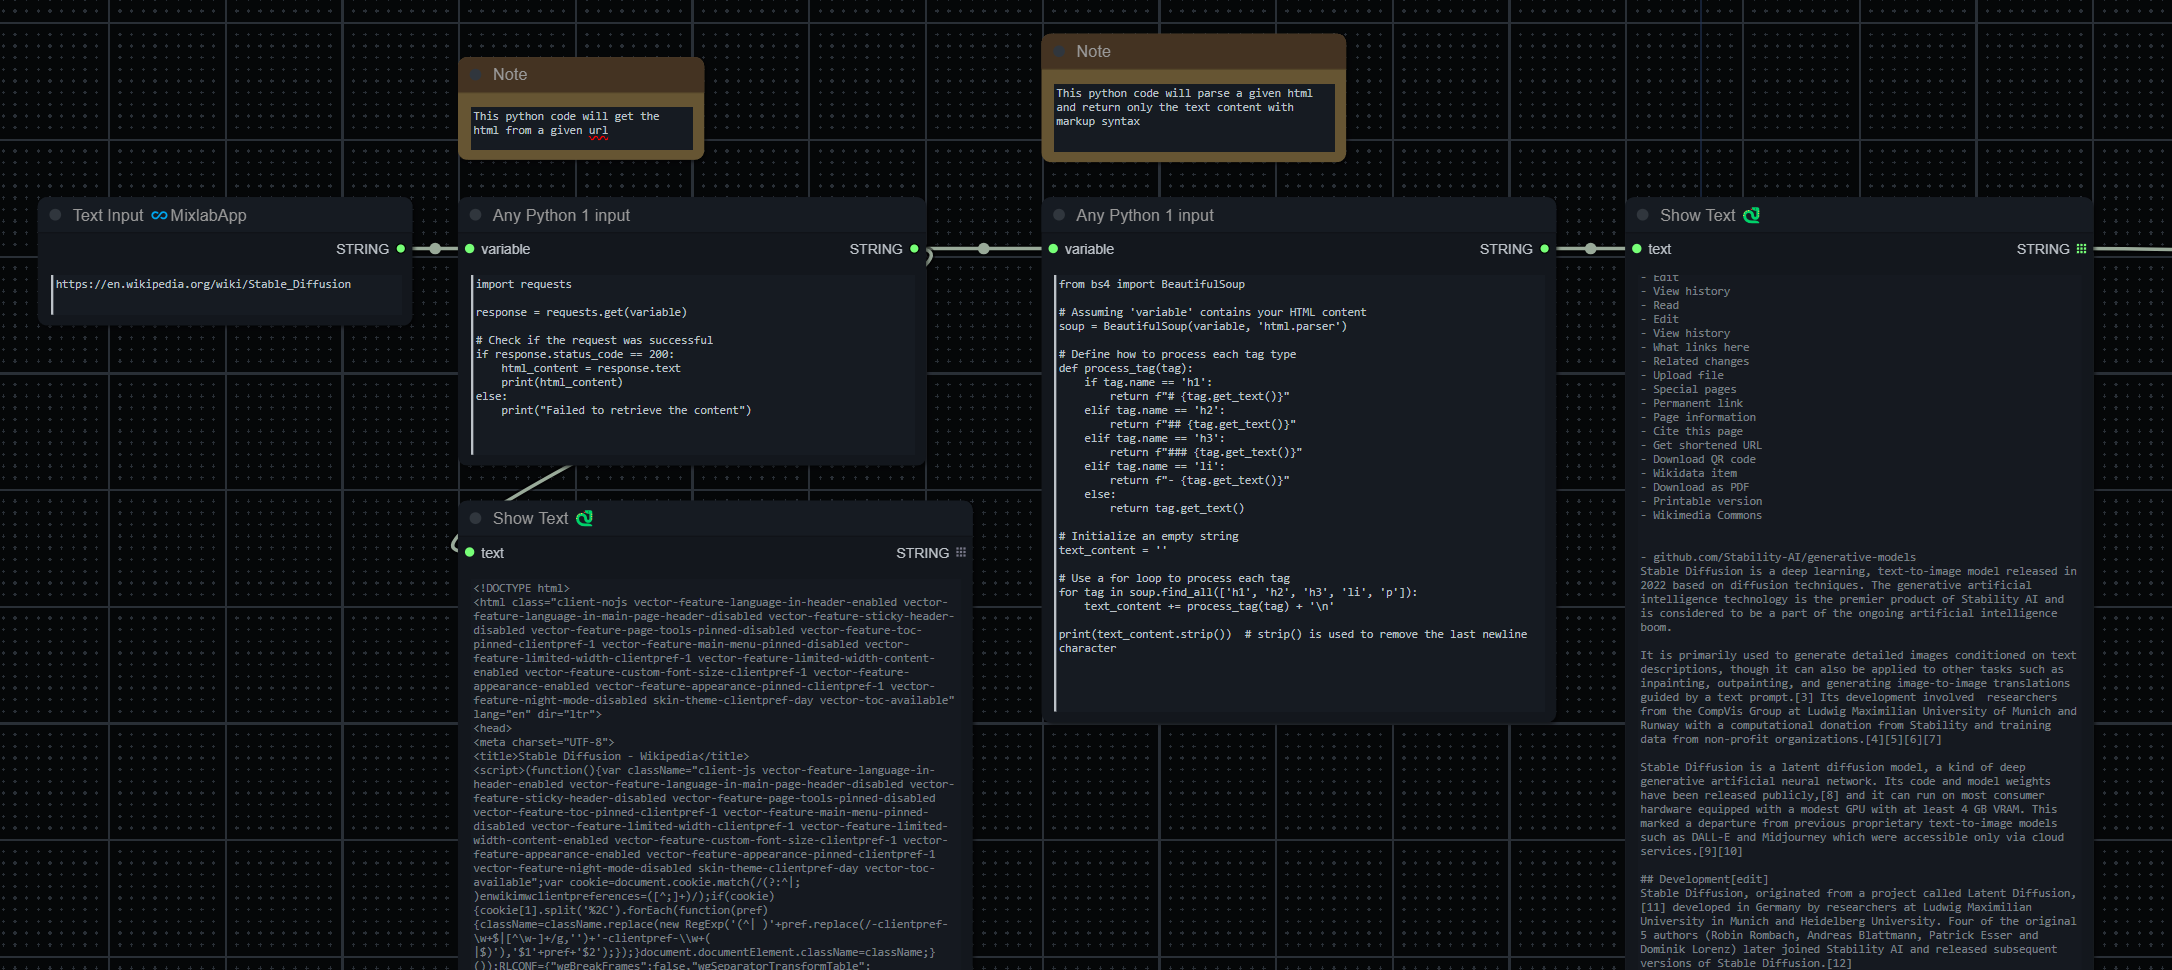
Task: Click STRING output port of Text Input node
Action: 401,249
